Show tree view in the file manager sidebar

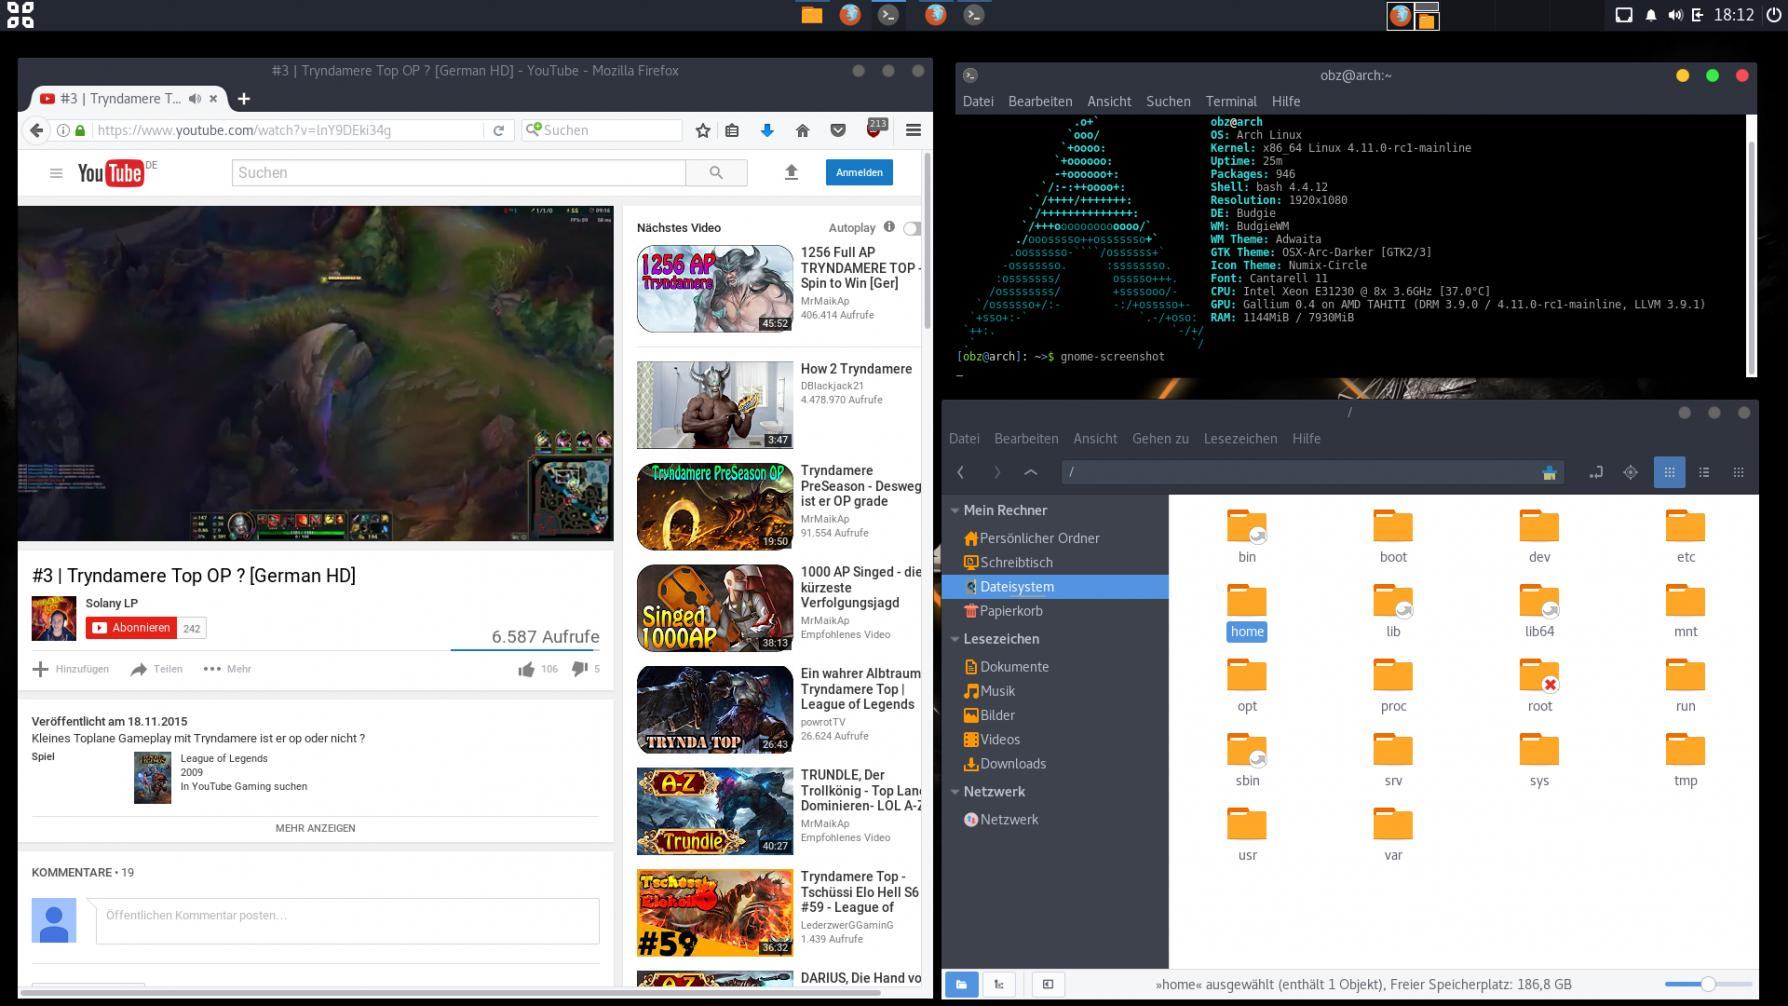tap(998, 984)
